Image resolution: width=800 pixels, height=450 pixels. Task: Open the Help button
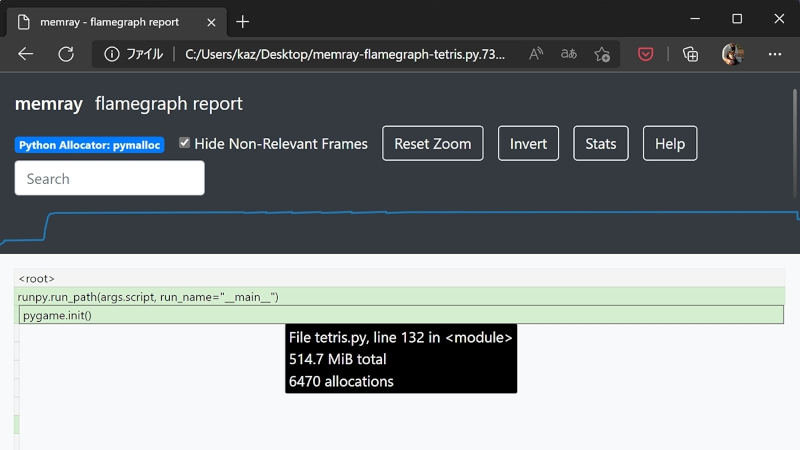coord(669,143)
